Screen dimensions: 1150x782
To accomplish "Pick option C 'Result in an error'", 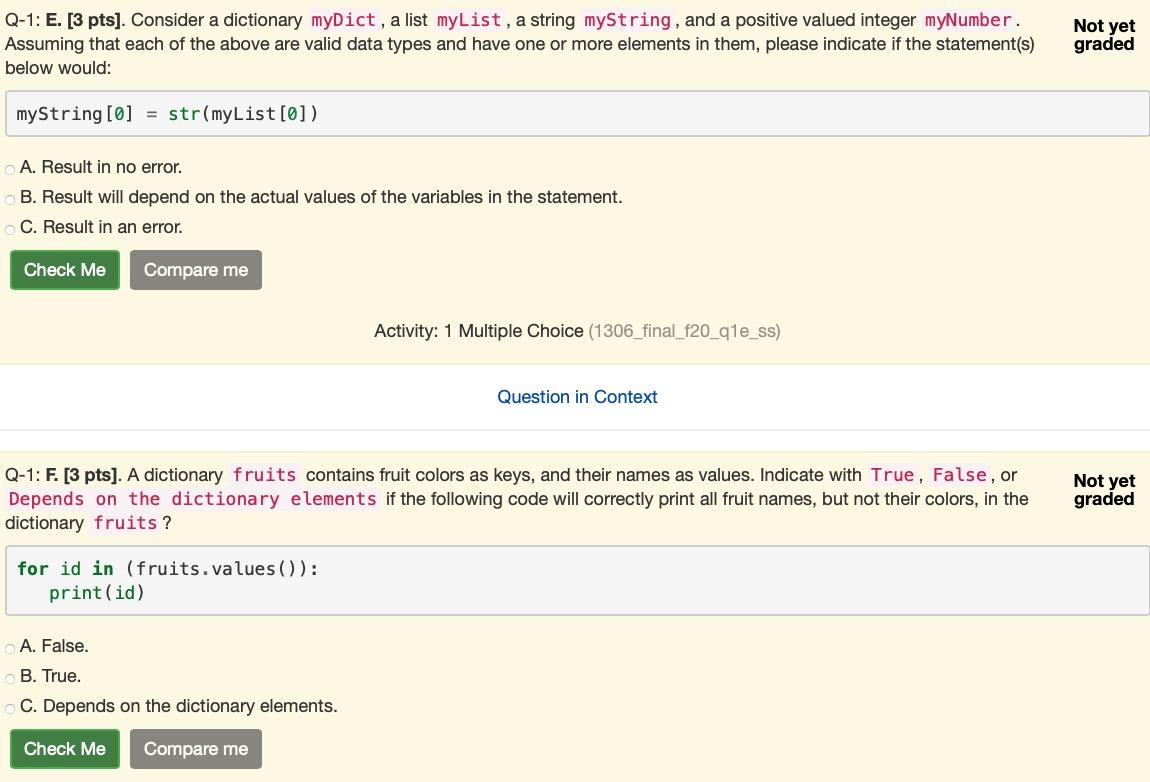I will pyautogui.click(x=10, y=229).
